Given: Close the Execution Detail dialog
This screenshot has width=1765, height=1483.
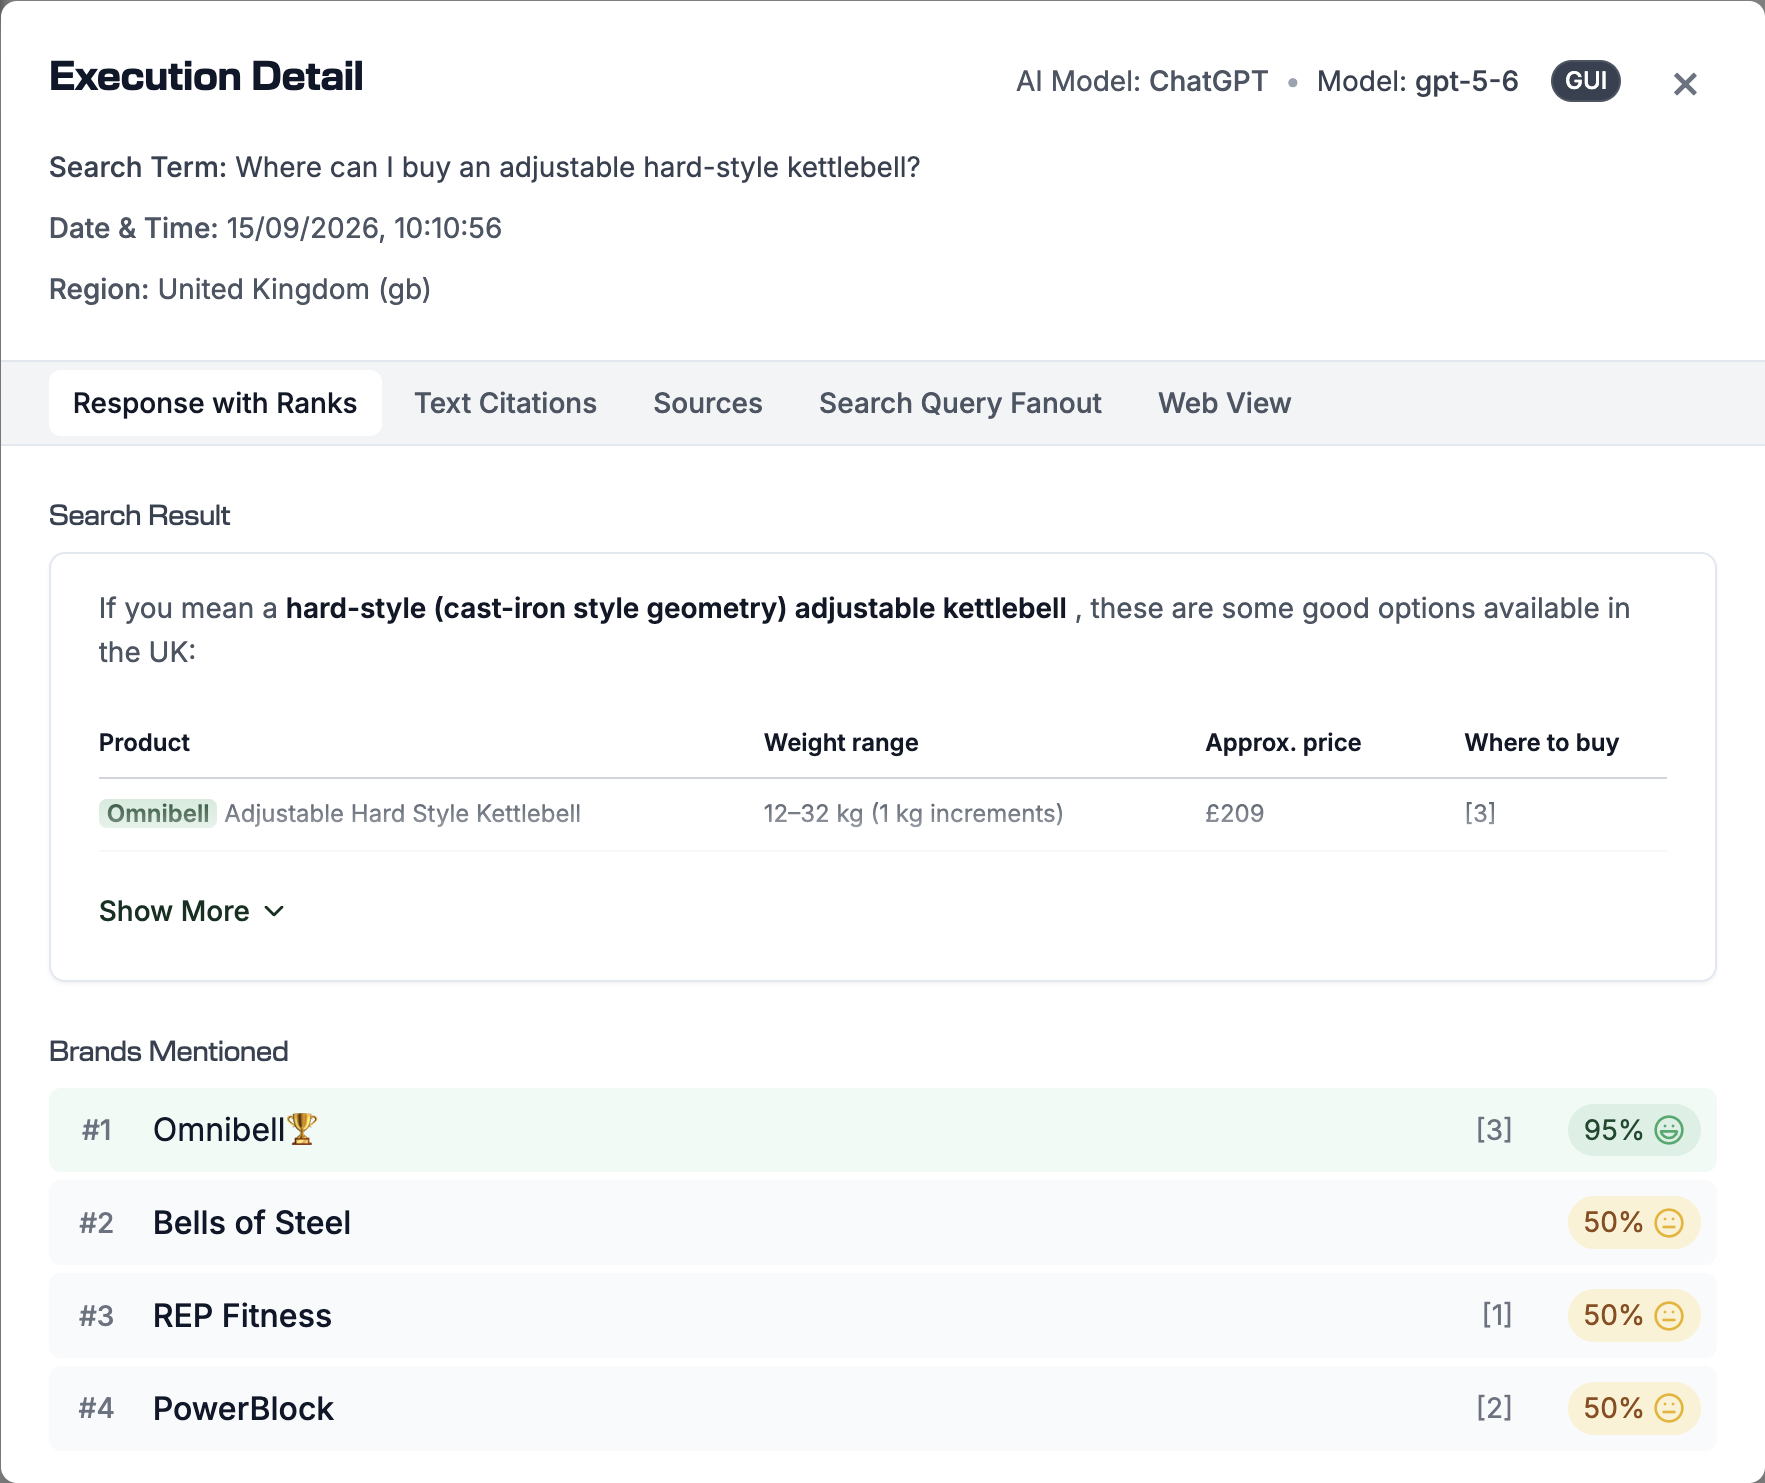Looking at the screenshot, I should point(1685,84).
